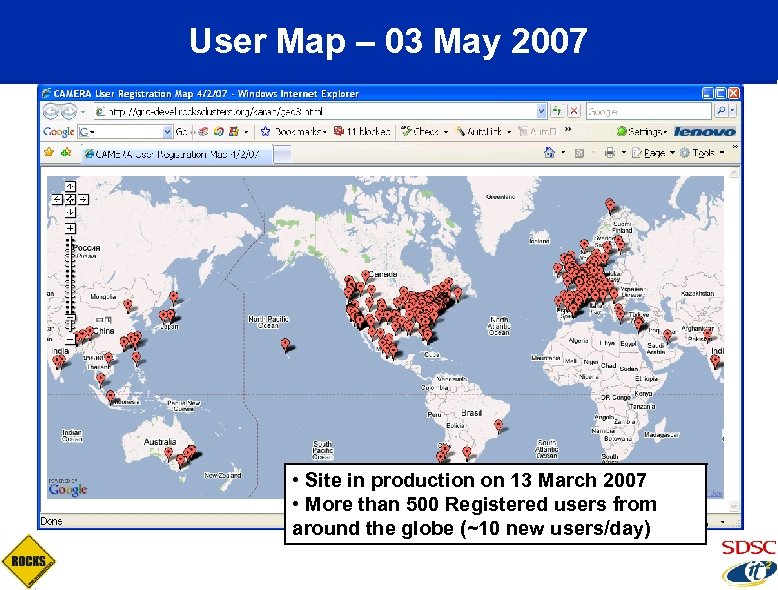The height and width of the screenshot is (590, 778).
Task: Focus the address bar URL field
Action: (x=315, y=112)
